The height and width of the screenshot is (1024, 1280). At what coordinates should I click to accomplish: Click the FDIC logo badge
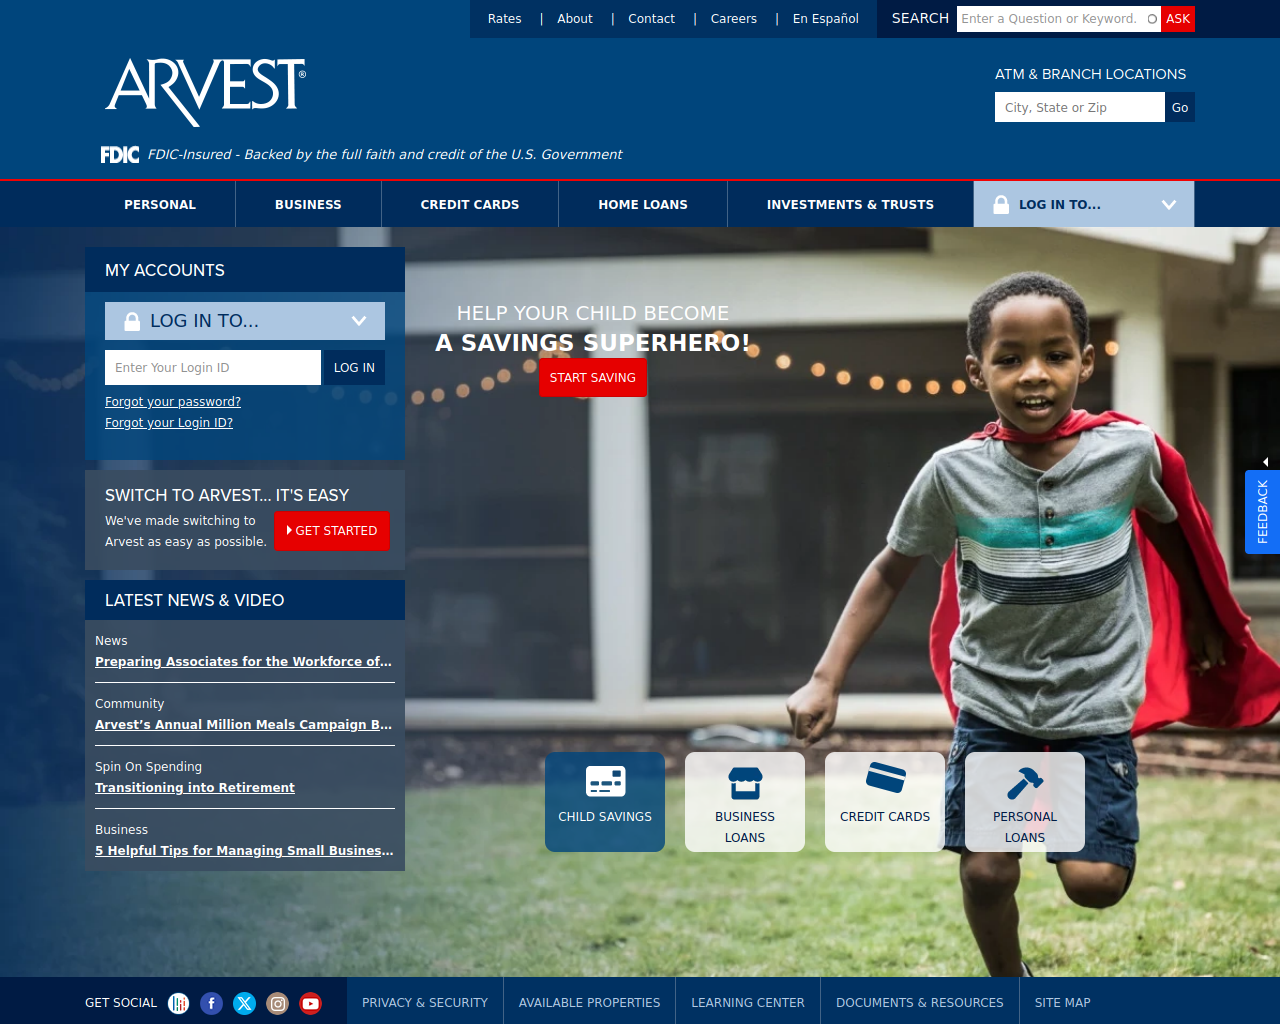pyautogui.click(x=120, y=154)
